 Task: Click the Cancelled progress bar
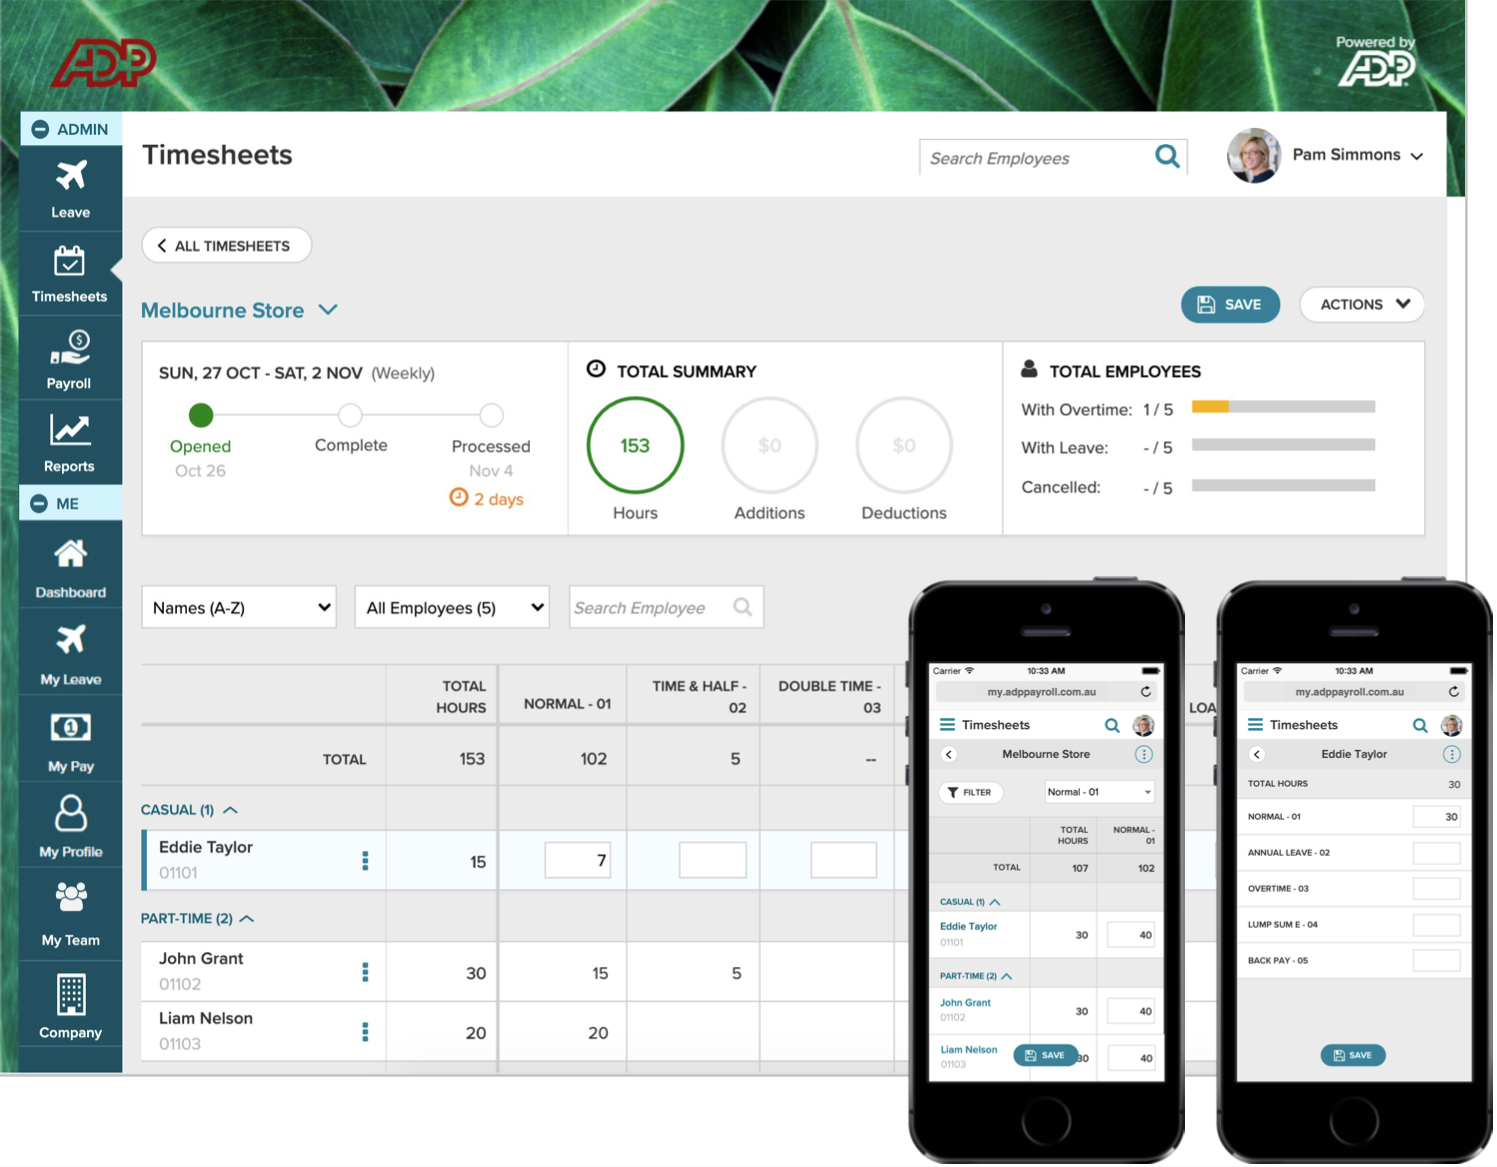pos(1283,486)
